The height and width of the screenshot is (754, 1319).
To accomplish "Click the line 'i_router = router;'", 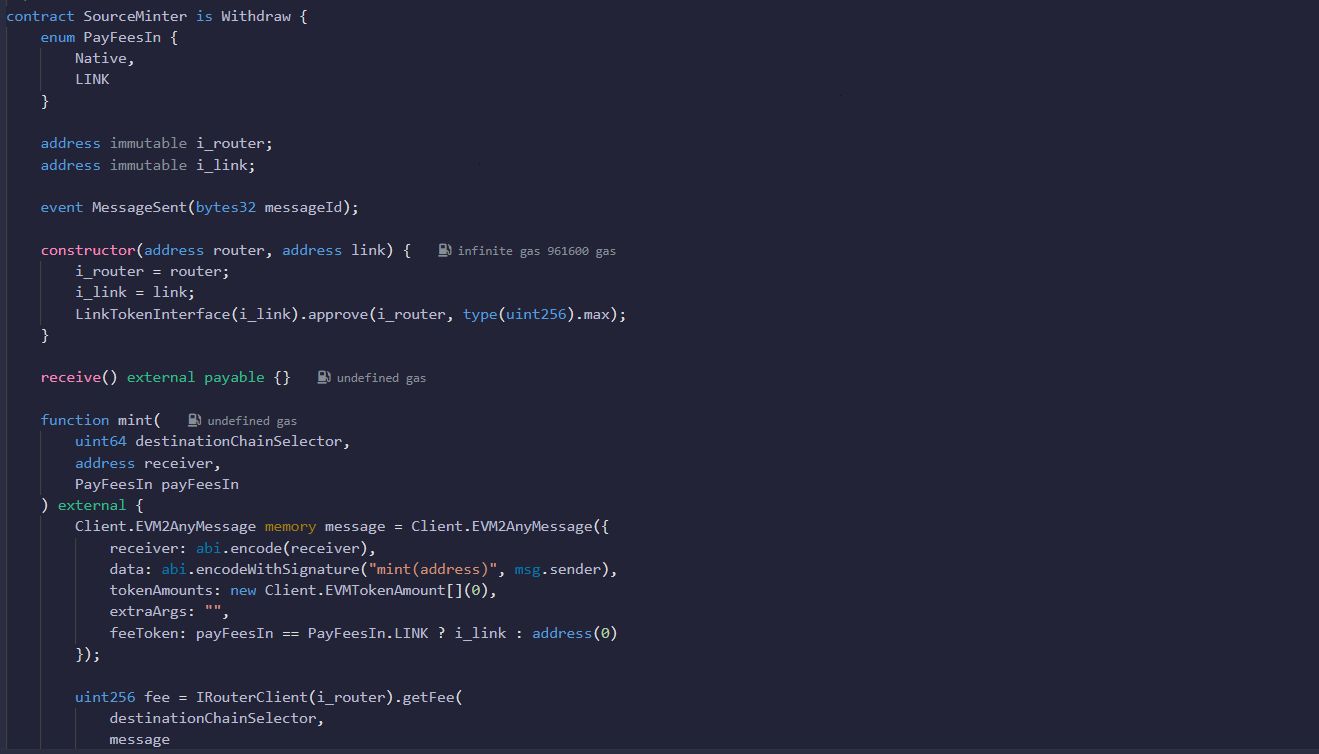I will pyautogui.click(x=153, y=272).
